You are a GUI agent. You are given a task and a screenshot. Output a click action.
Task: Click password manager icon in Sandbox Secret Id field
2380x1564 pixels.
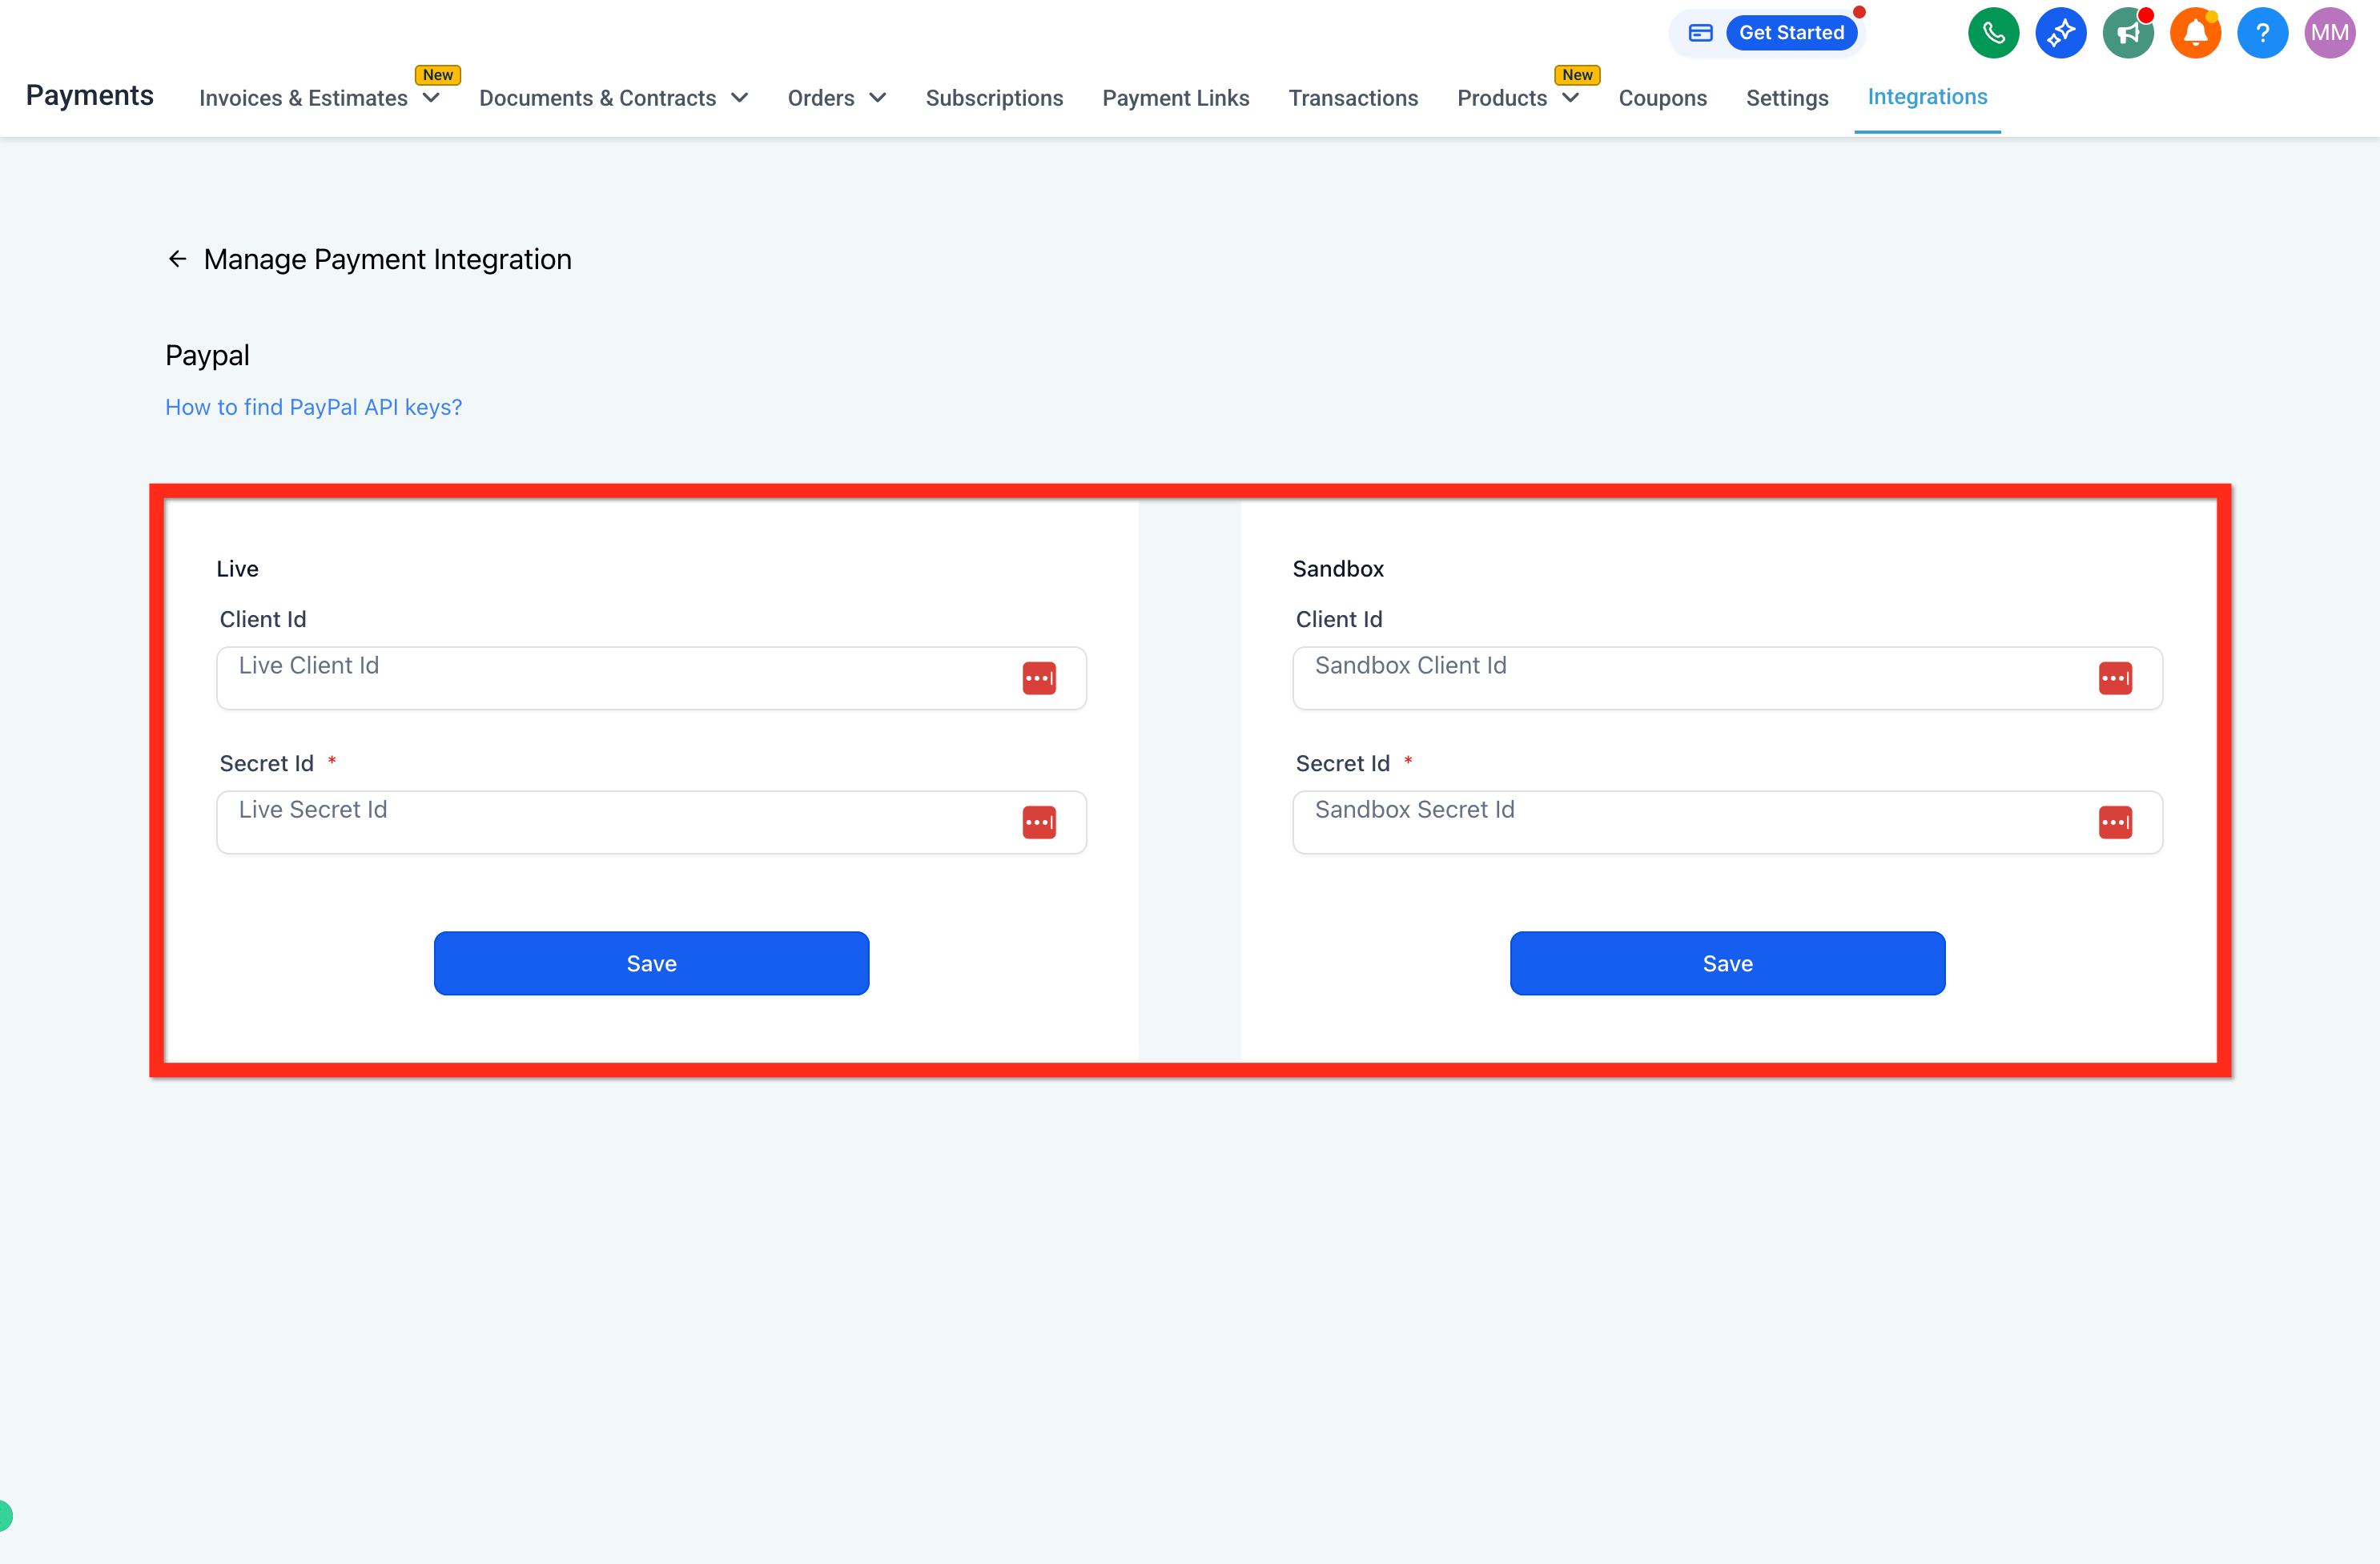pos(2115,822)
